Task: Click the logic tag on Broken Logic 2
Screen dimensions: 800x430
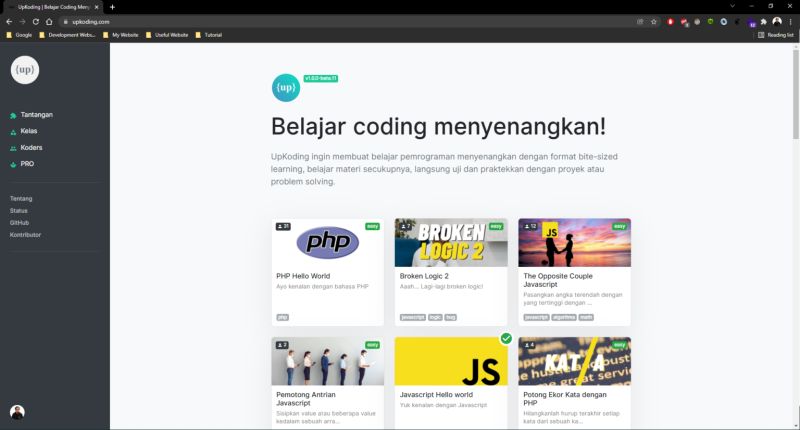Action: [x=435, y=317]
